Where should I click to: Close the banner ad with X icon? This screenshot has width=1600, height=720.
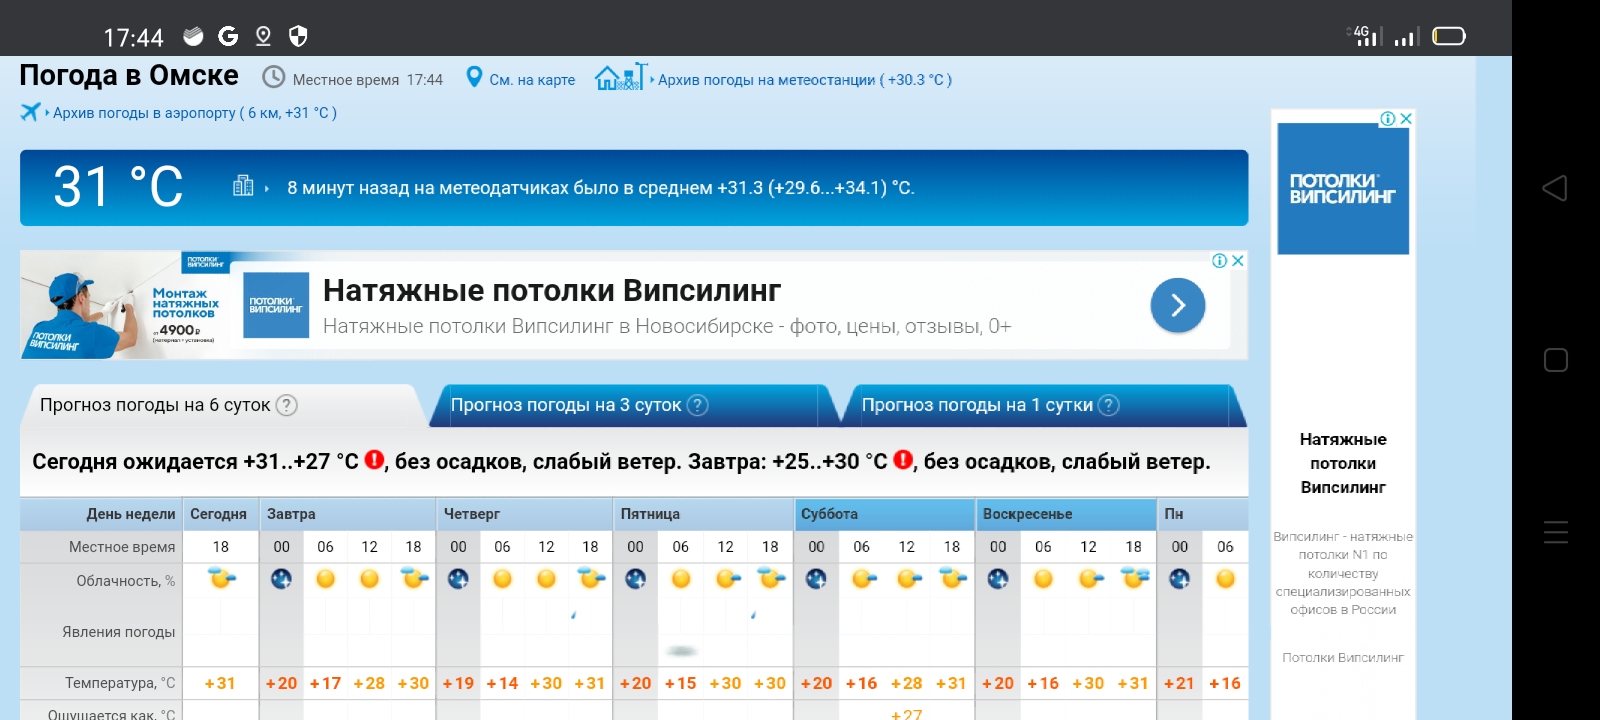pos(1238,260)
